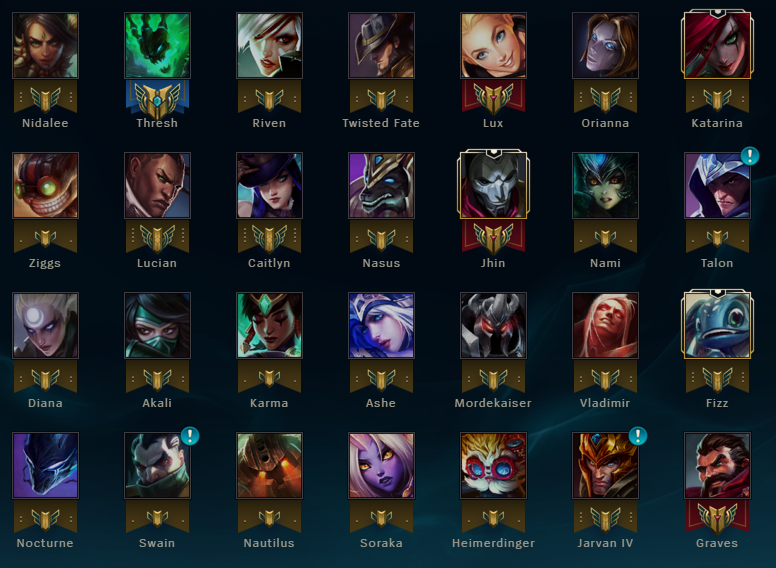776x568 pixels.
Task: Click the notification badge on Swain
Action: 190,436
